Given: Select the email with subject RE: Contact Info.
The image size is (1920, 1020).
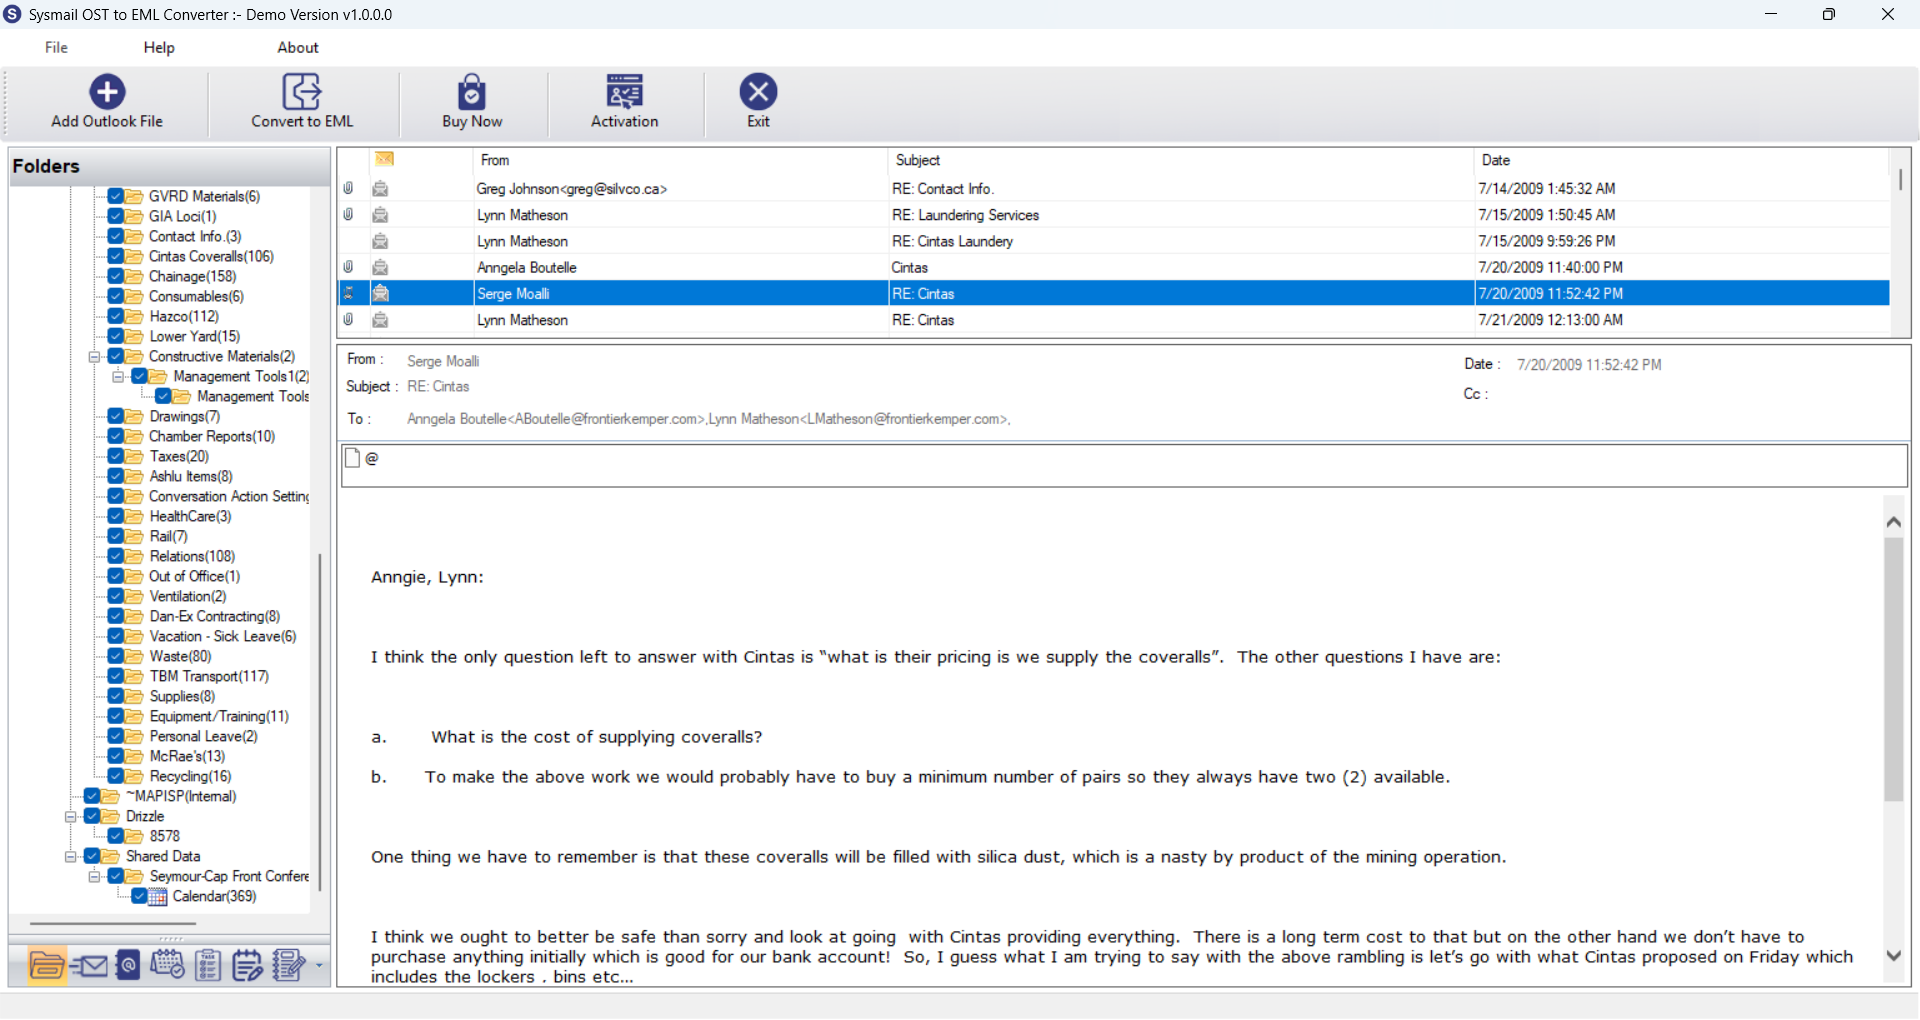Looking at the screenshot, I should click(1114, 188).
